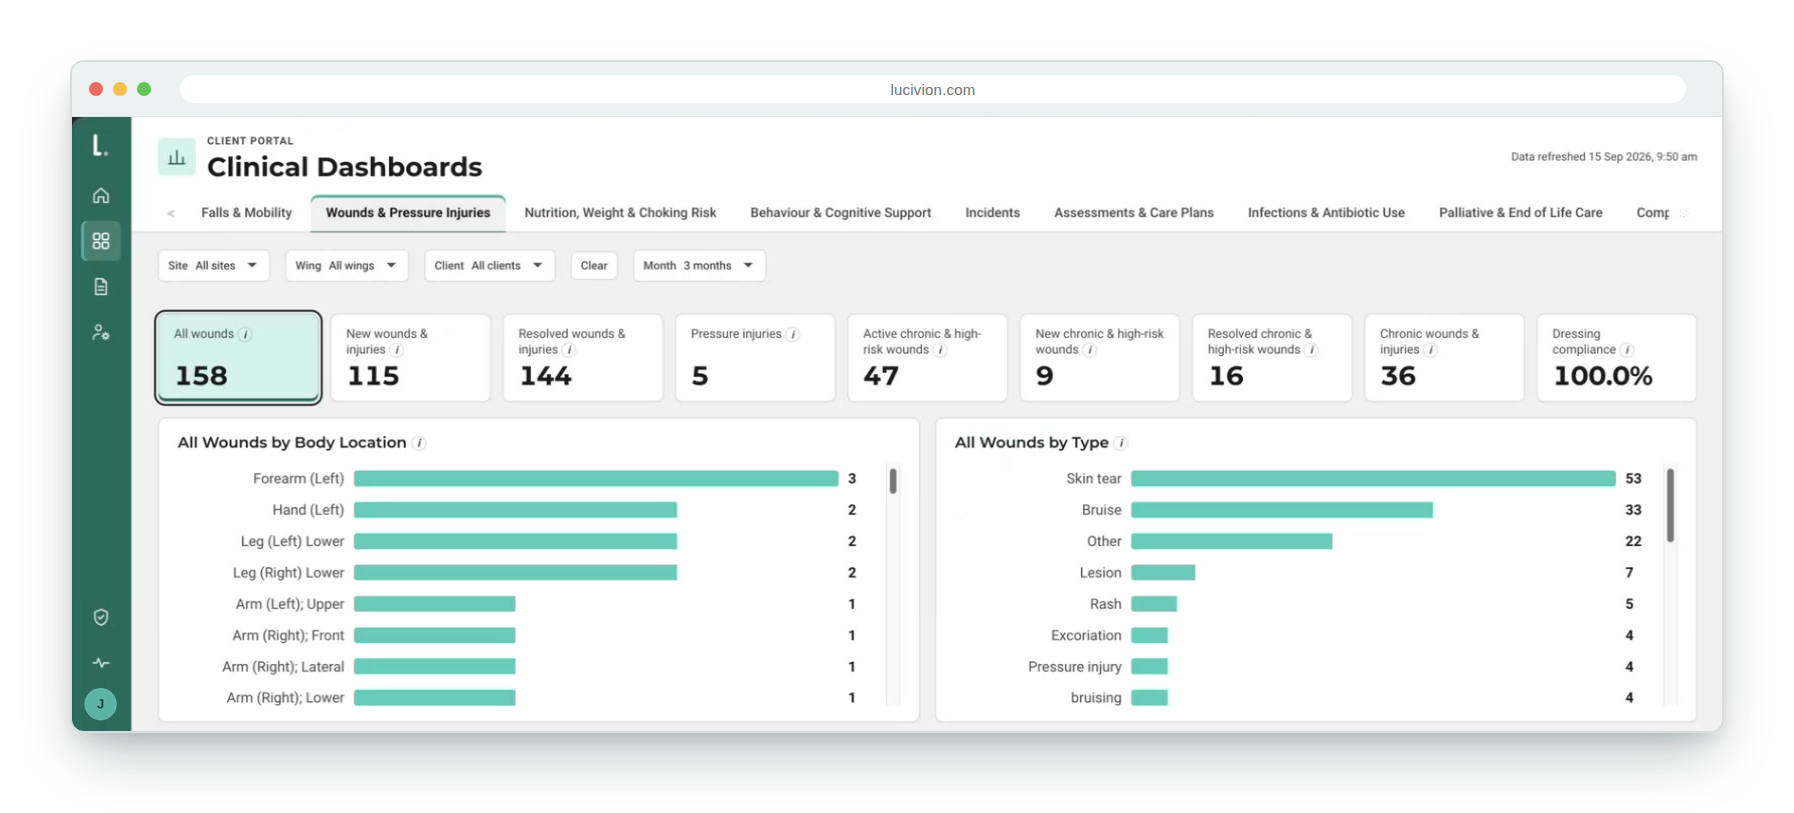Show info for Chronic wounds & injuries
Viewport: 1794px width, 813px height.
(1431, 350)
